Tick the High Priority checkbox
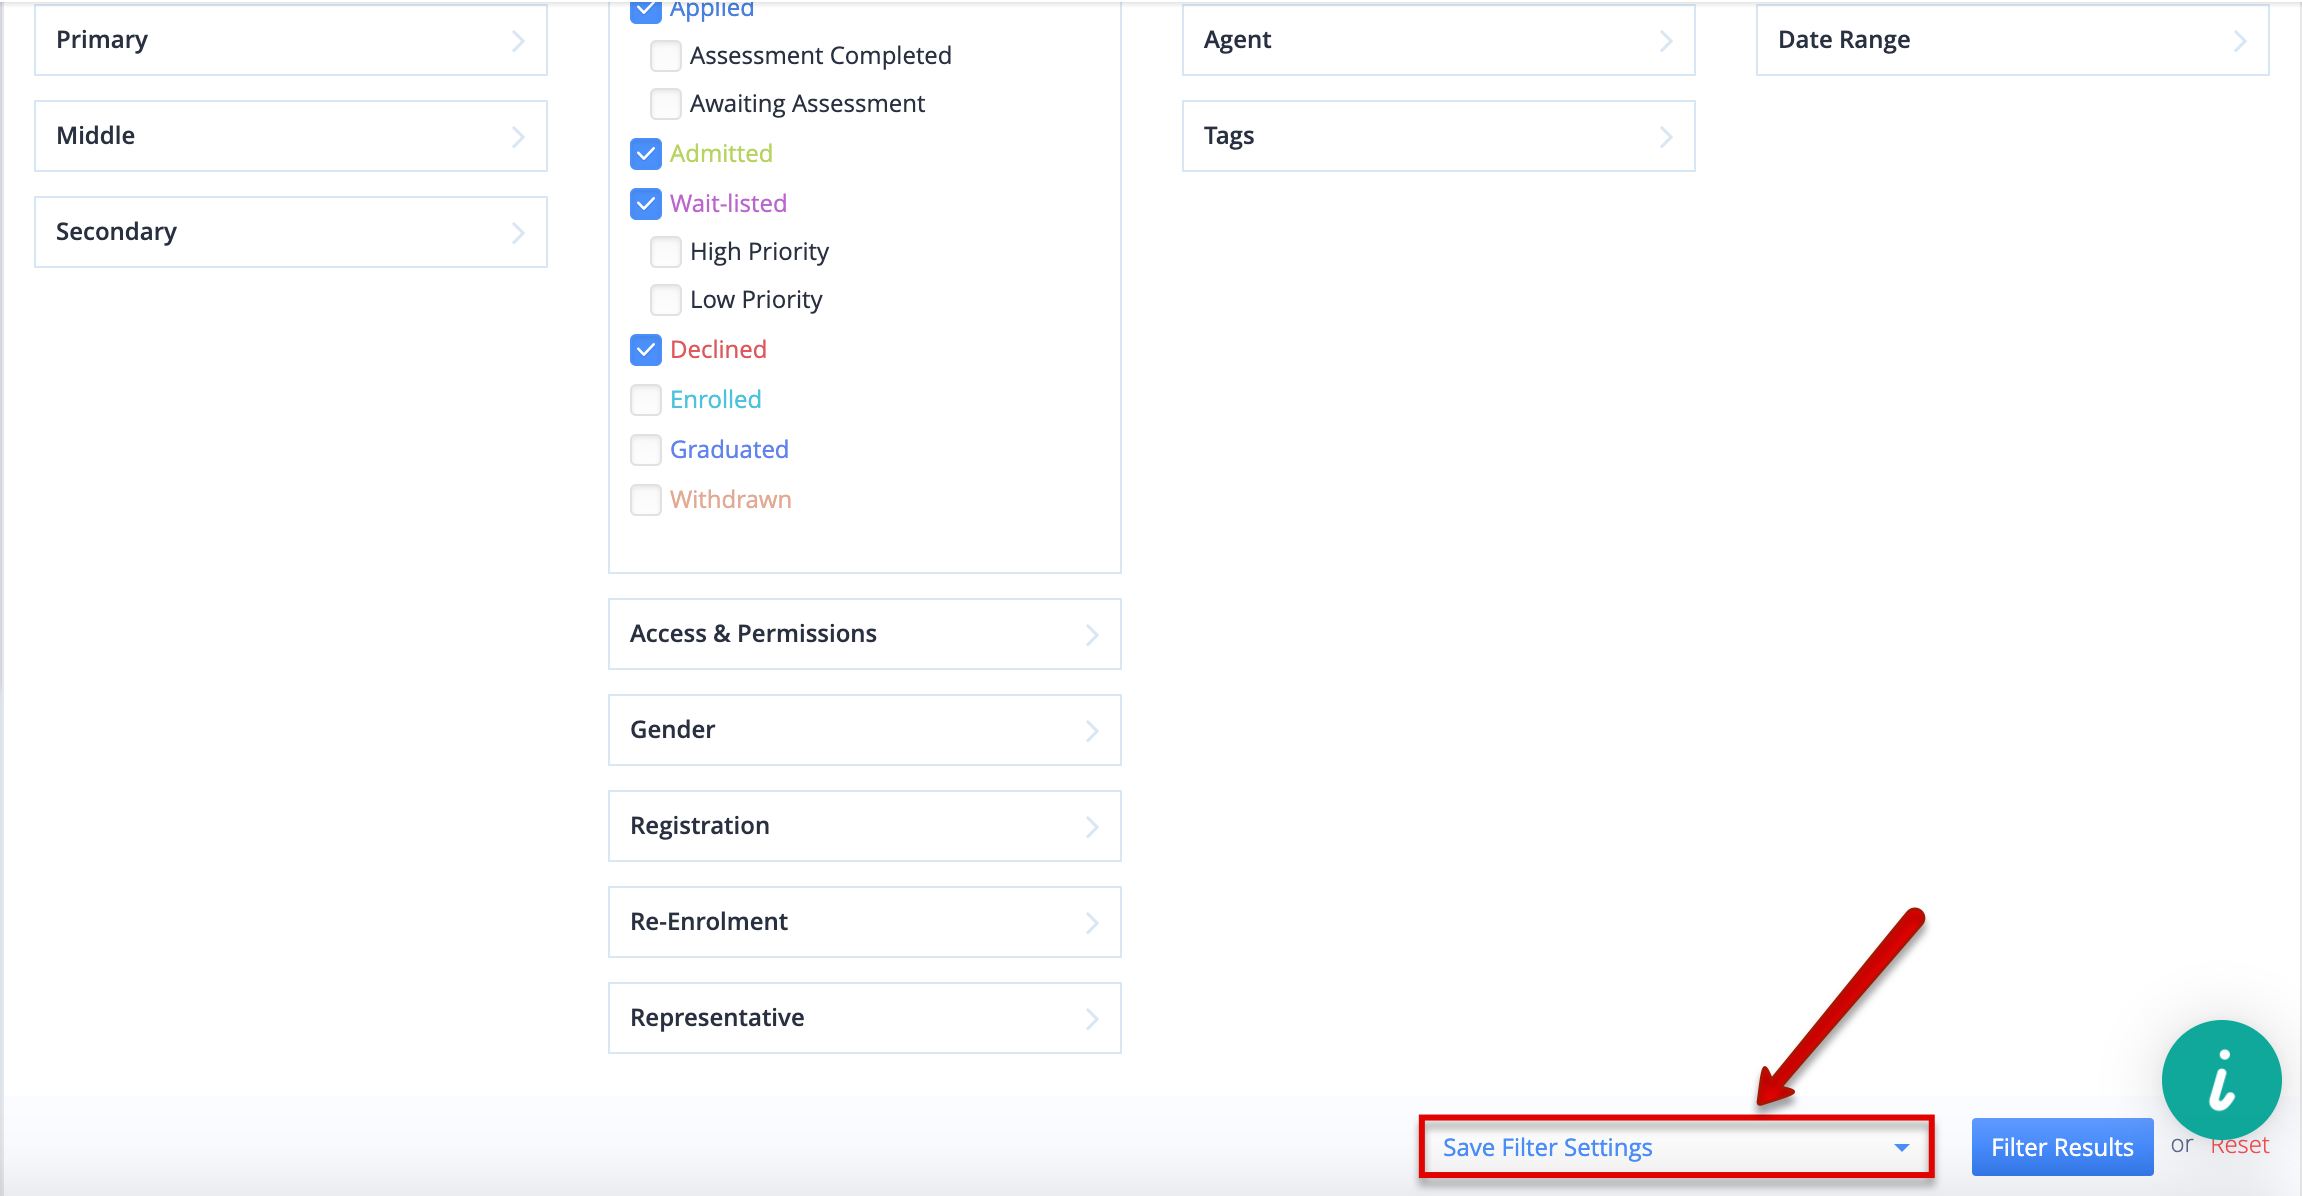Viewport: 2302px width, 1196px height. [x=666, y=252]
